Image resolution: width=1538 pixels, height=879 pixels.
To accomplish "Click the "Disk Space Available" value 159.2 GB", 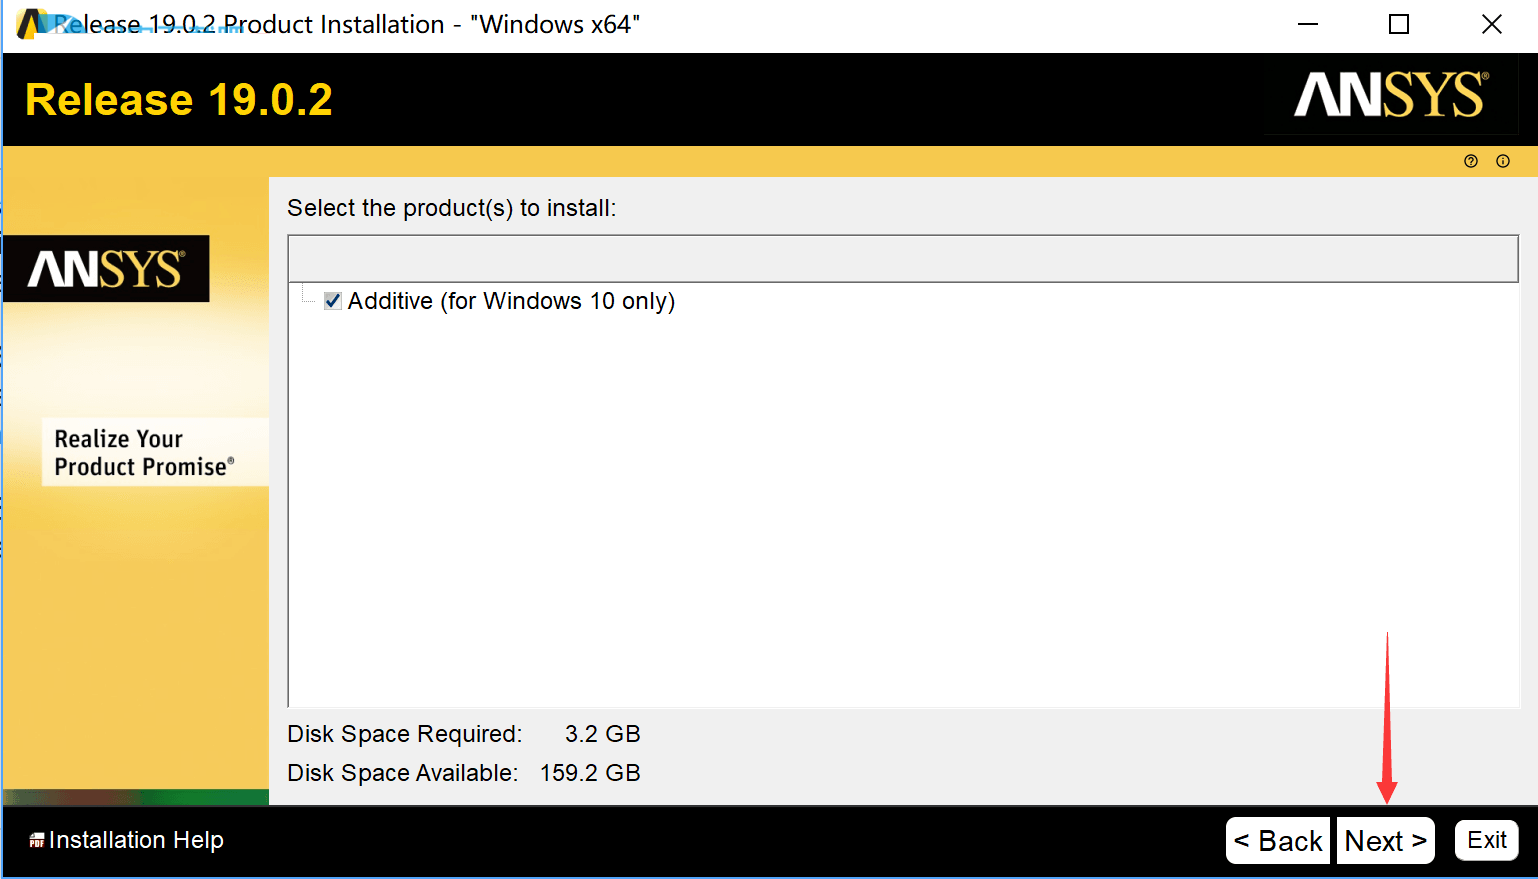I will (590, 773).
